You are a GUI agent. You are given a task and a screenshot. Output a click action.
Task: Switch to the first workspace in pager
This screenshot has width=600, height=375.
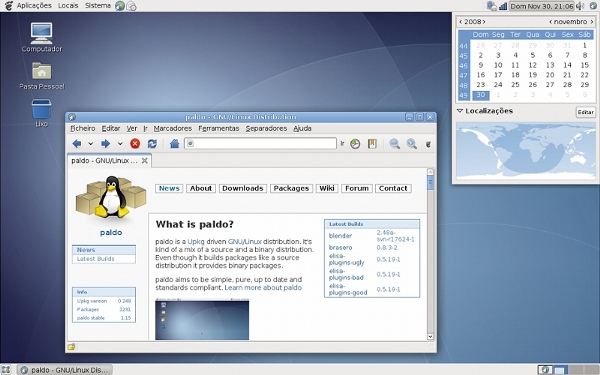click(545, 370)
